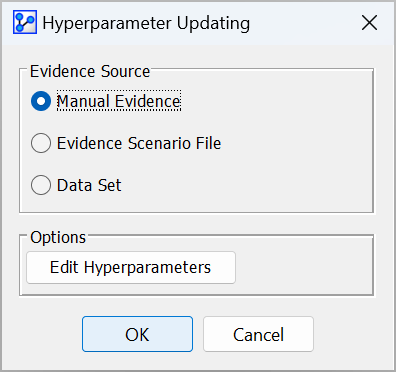Confirm the dialog with OK
Screen dimensions: 396x372
coord(137,334)
